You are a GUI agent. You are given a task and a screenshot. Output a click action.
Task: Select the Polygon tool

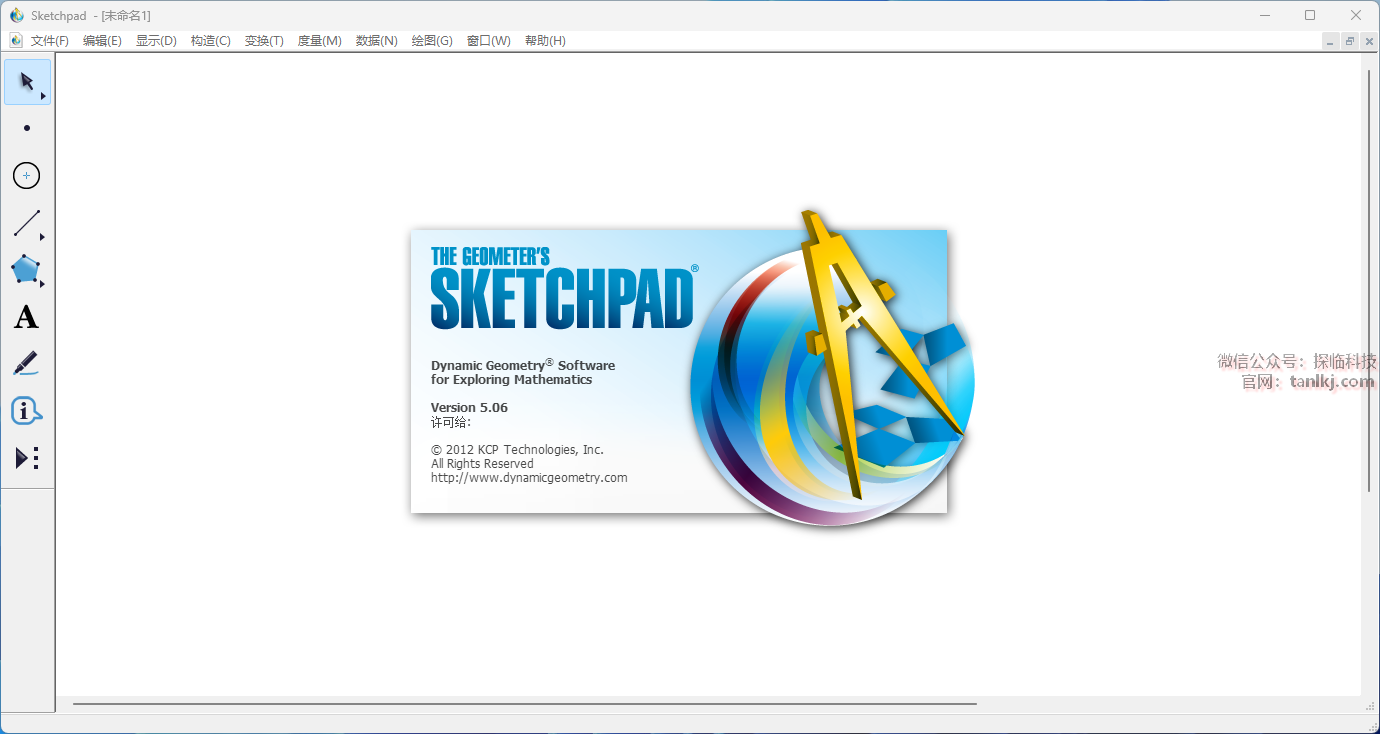(x=25, y=269)
